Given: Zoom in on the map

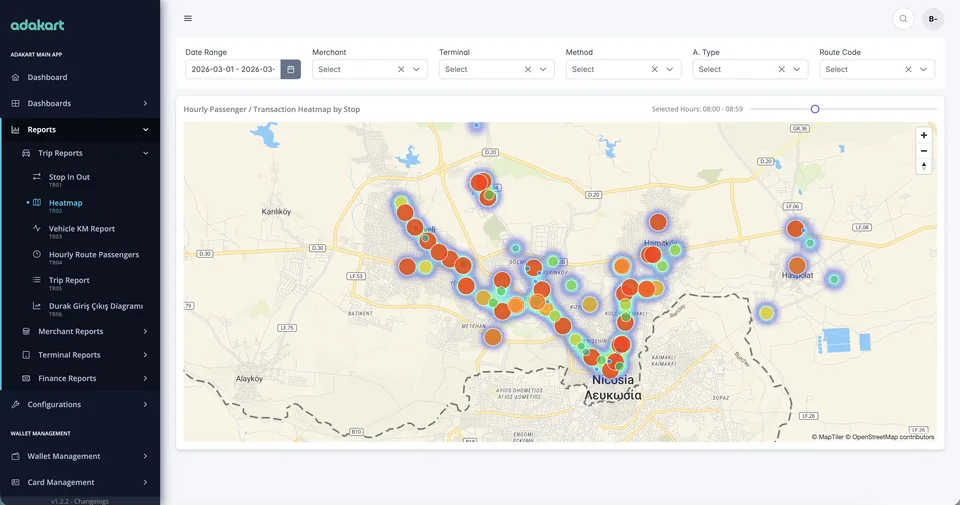Looking at the screenshot, I should pyautogui.click(x=924, y=135).
